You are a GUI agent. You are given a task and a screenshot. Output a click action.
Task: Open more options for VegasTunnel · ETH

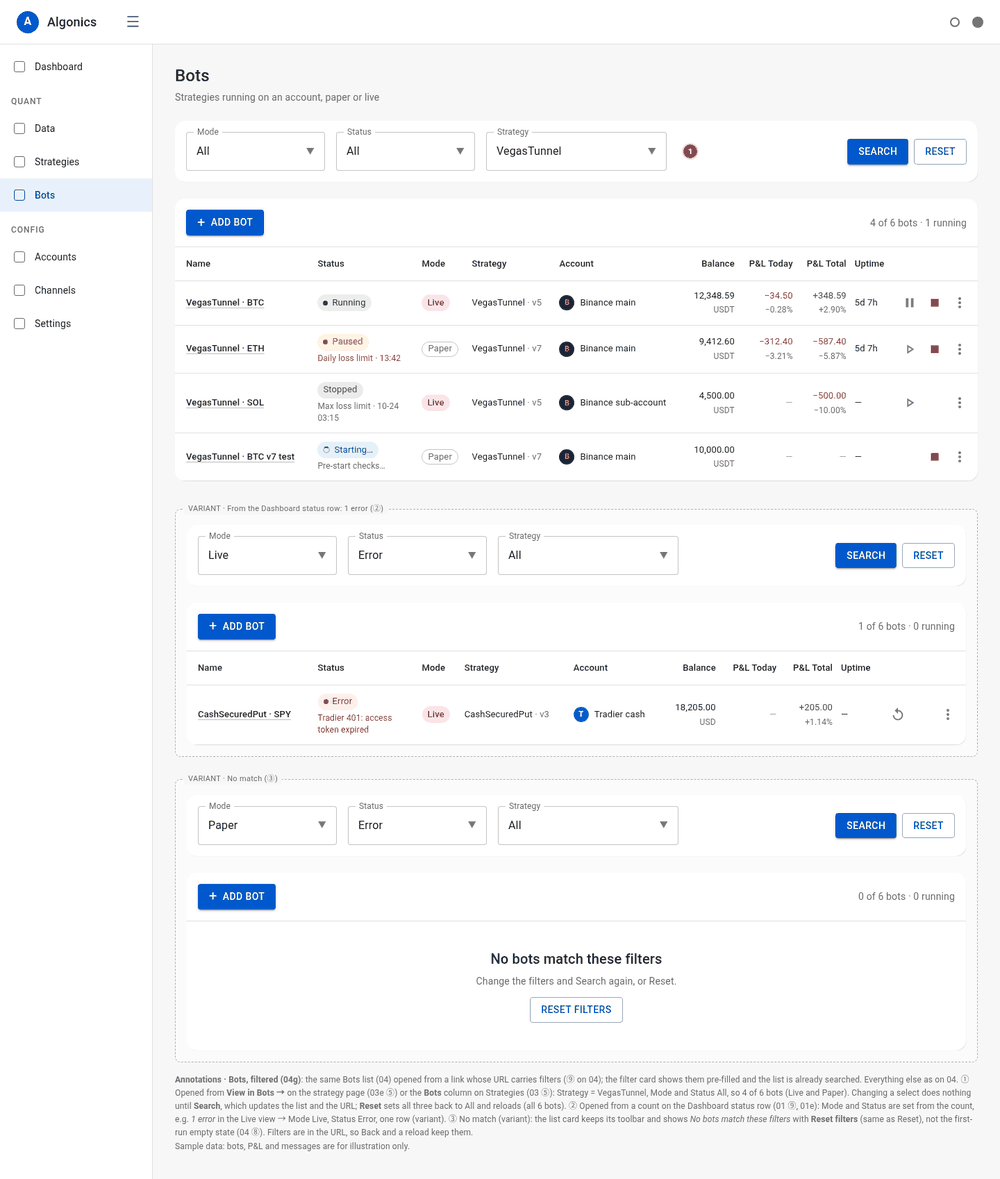[959, 349]
